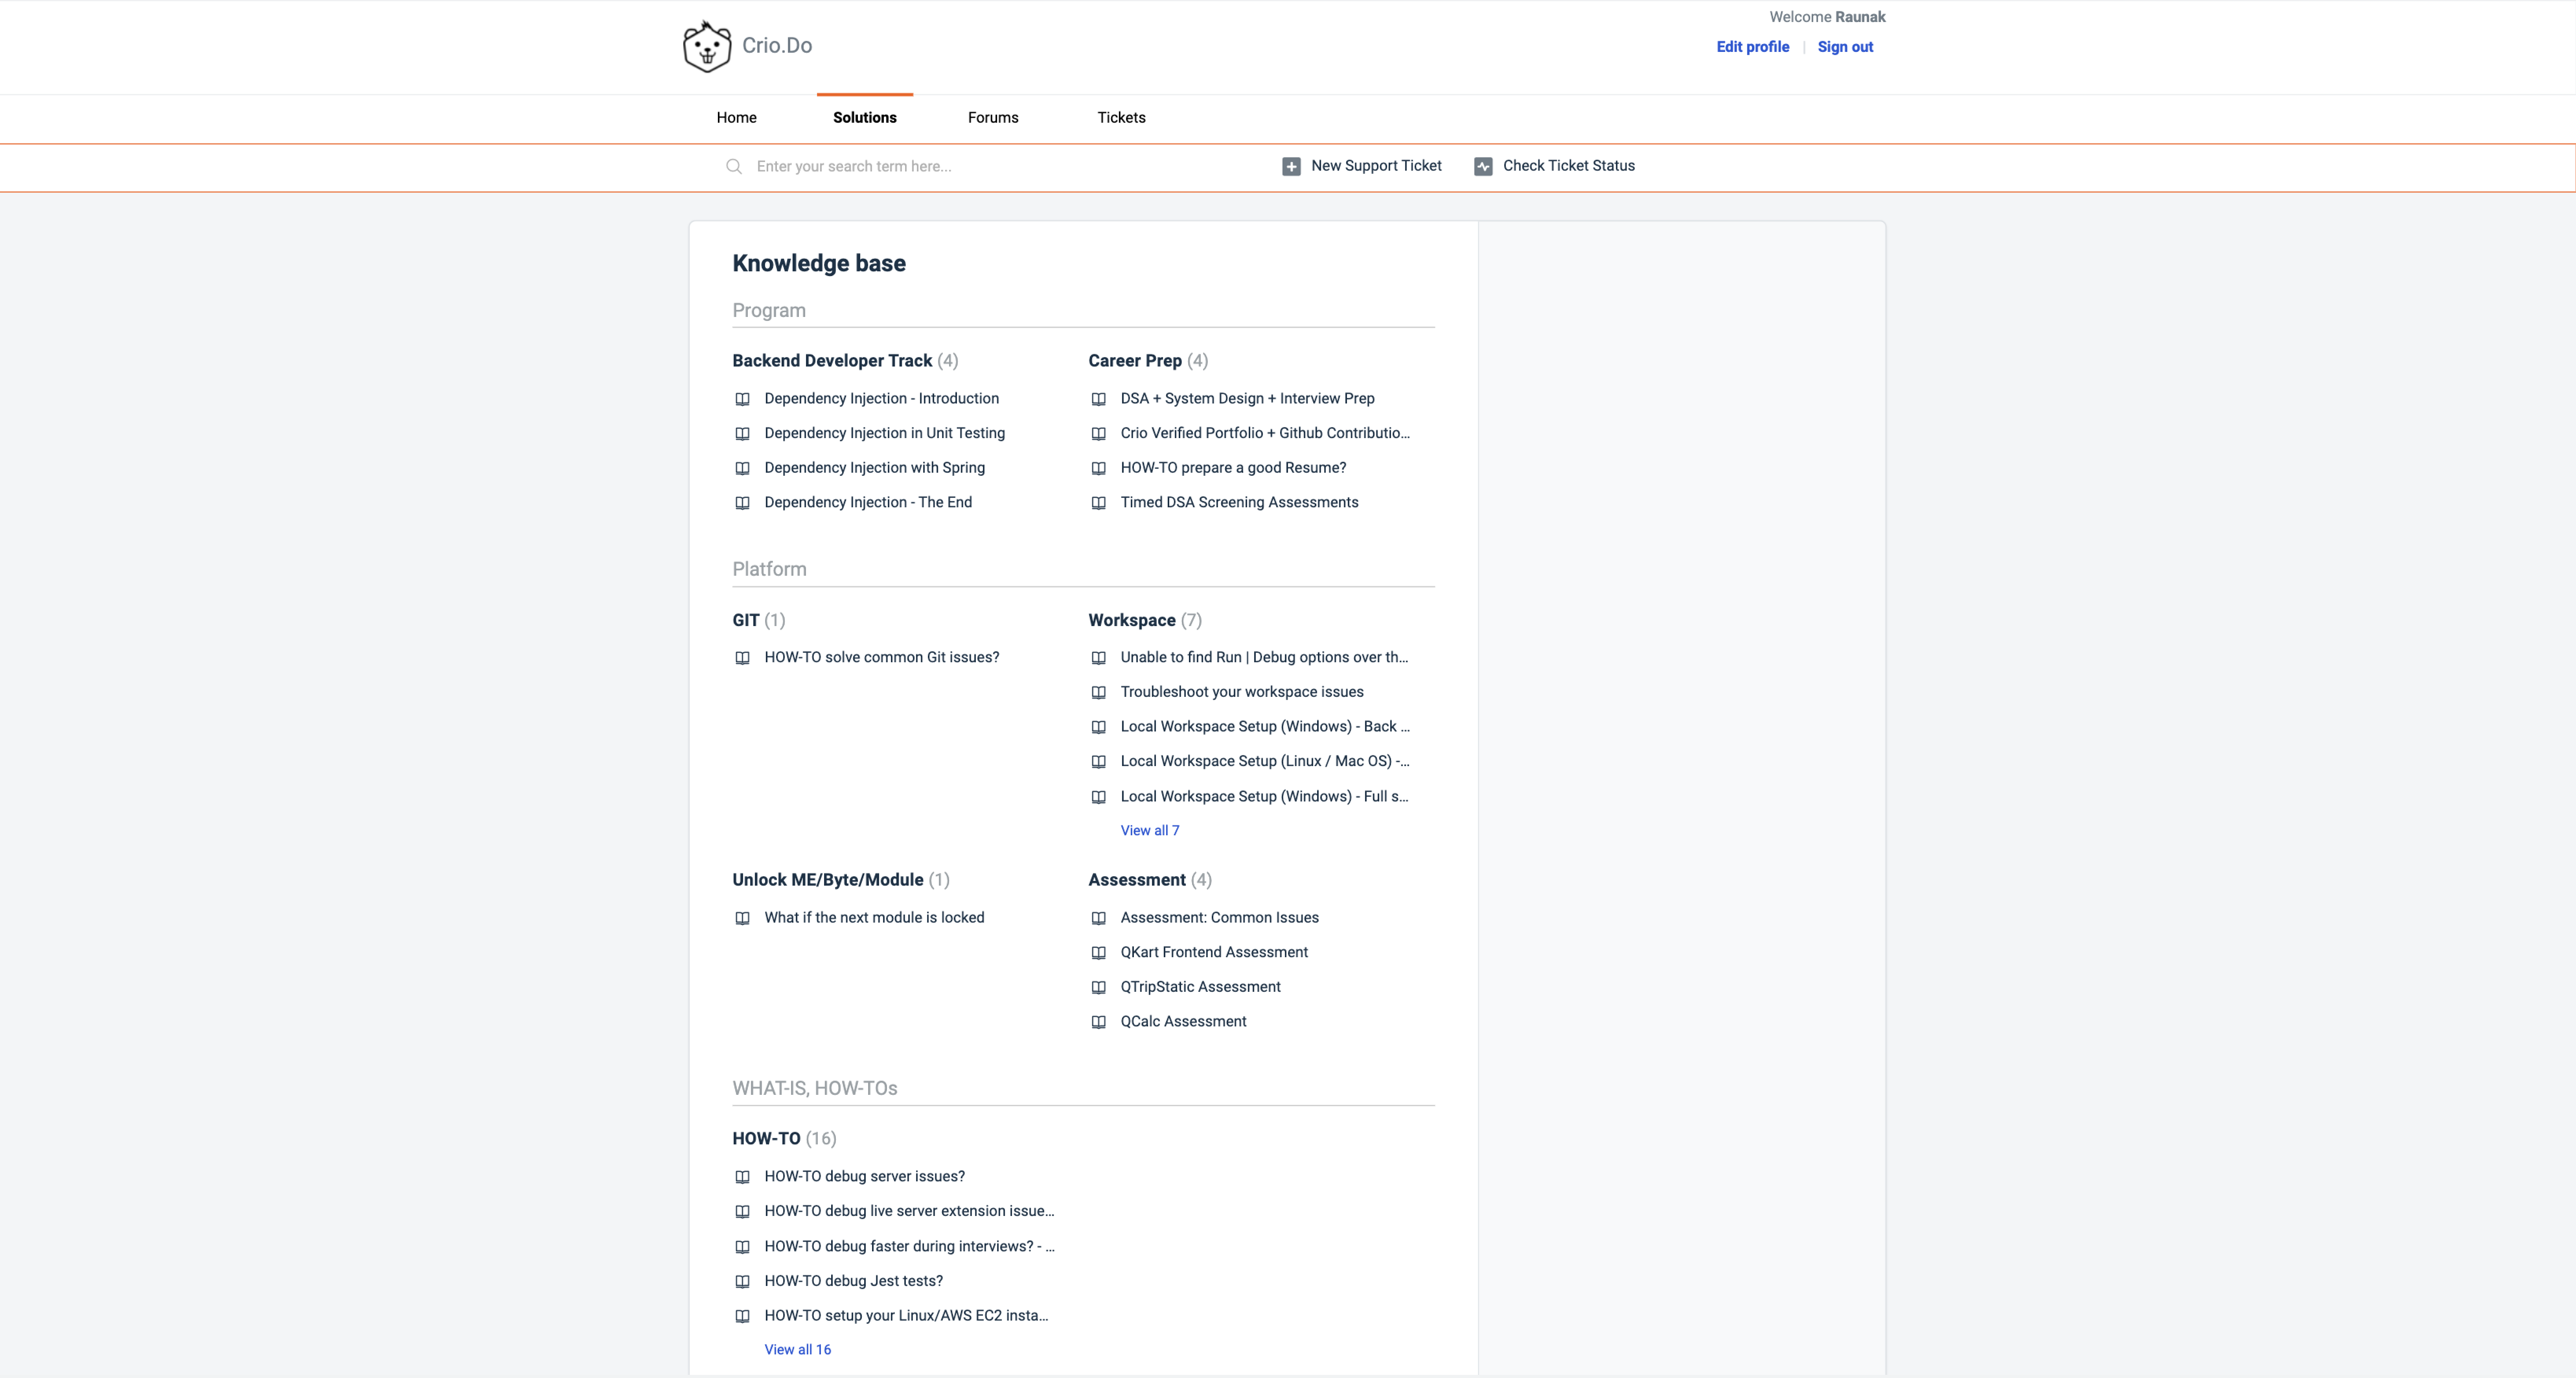The height and width of the screenshot is (1378, 2576).
Task: Click book icon next to Timed DSA Screening Assessments
Action: (1098, 503)
